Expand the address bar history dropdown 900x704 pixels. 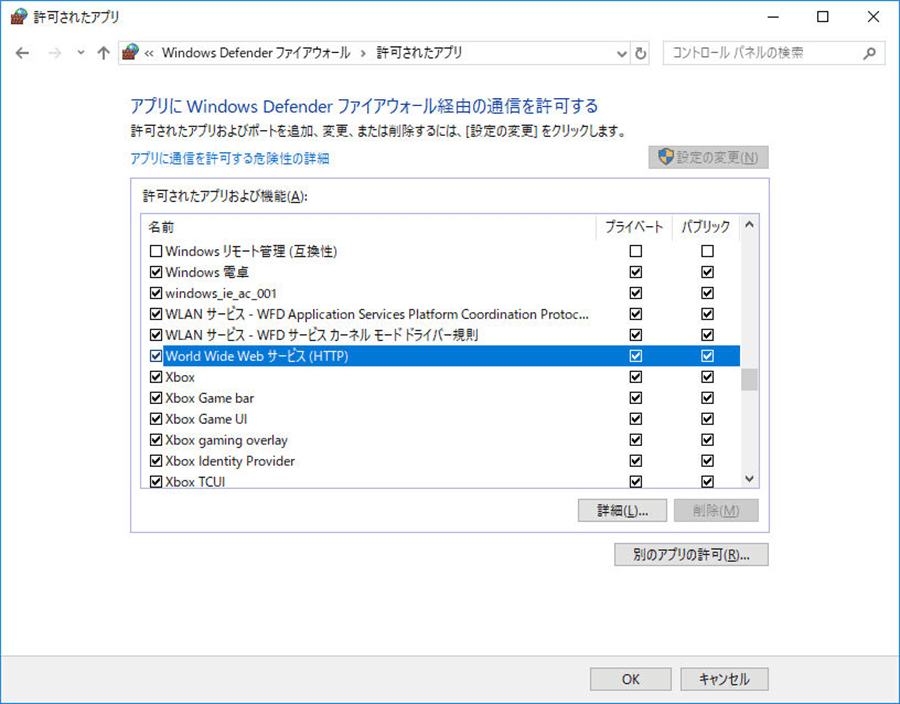[x=622, y=53]
